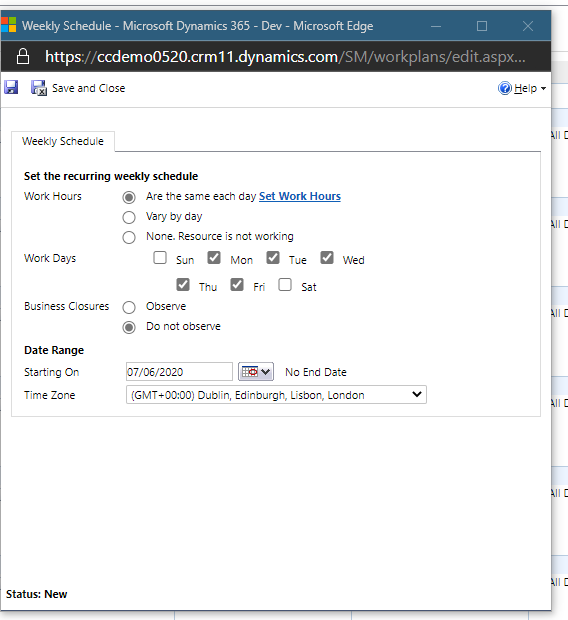This screenshot has height=620, width=568.
Task: Enable the Sat work day checkbox
Action: click(285, 284)
